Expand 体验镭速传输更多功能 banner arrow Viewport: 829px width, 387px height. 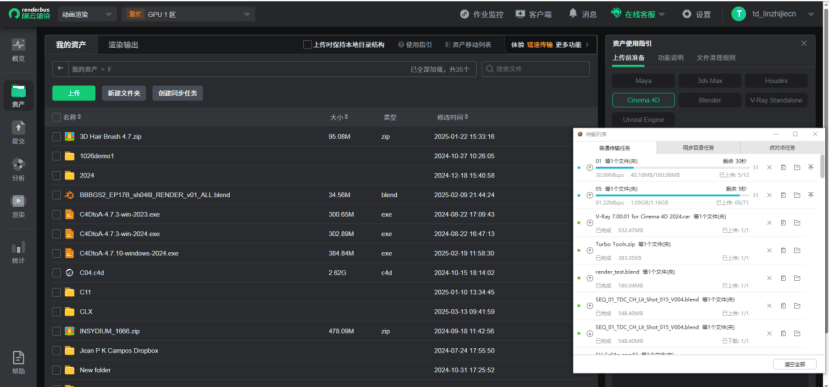(x=587, y=45)
